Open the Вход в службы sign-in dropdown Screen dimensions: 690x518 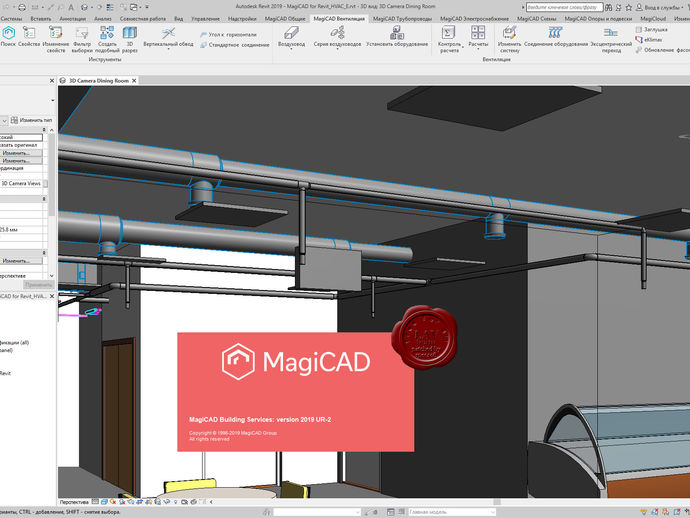click(663, 7)
